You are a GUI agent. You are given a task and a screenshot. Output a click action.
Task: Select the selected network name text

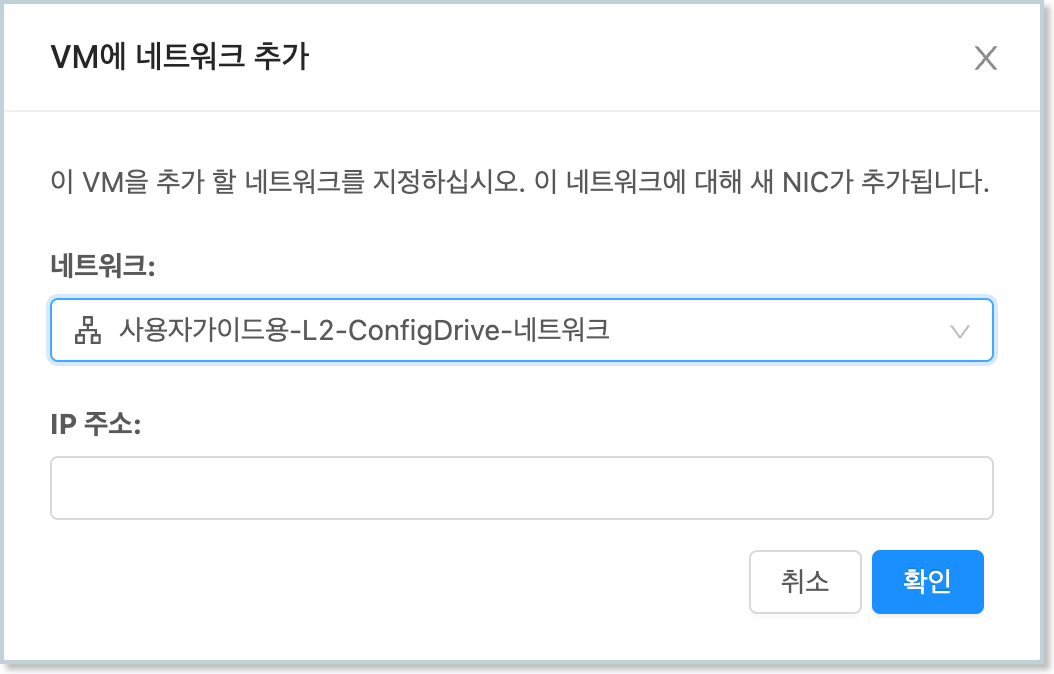click(364, 330)
